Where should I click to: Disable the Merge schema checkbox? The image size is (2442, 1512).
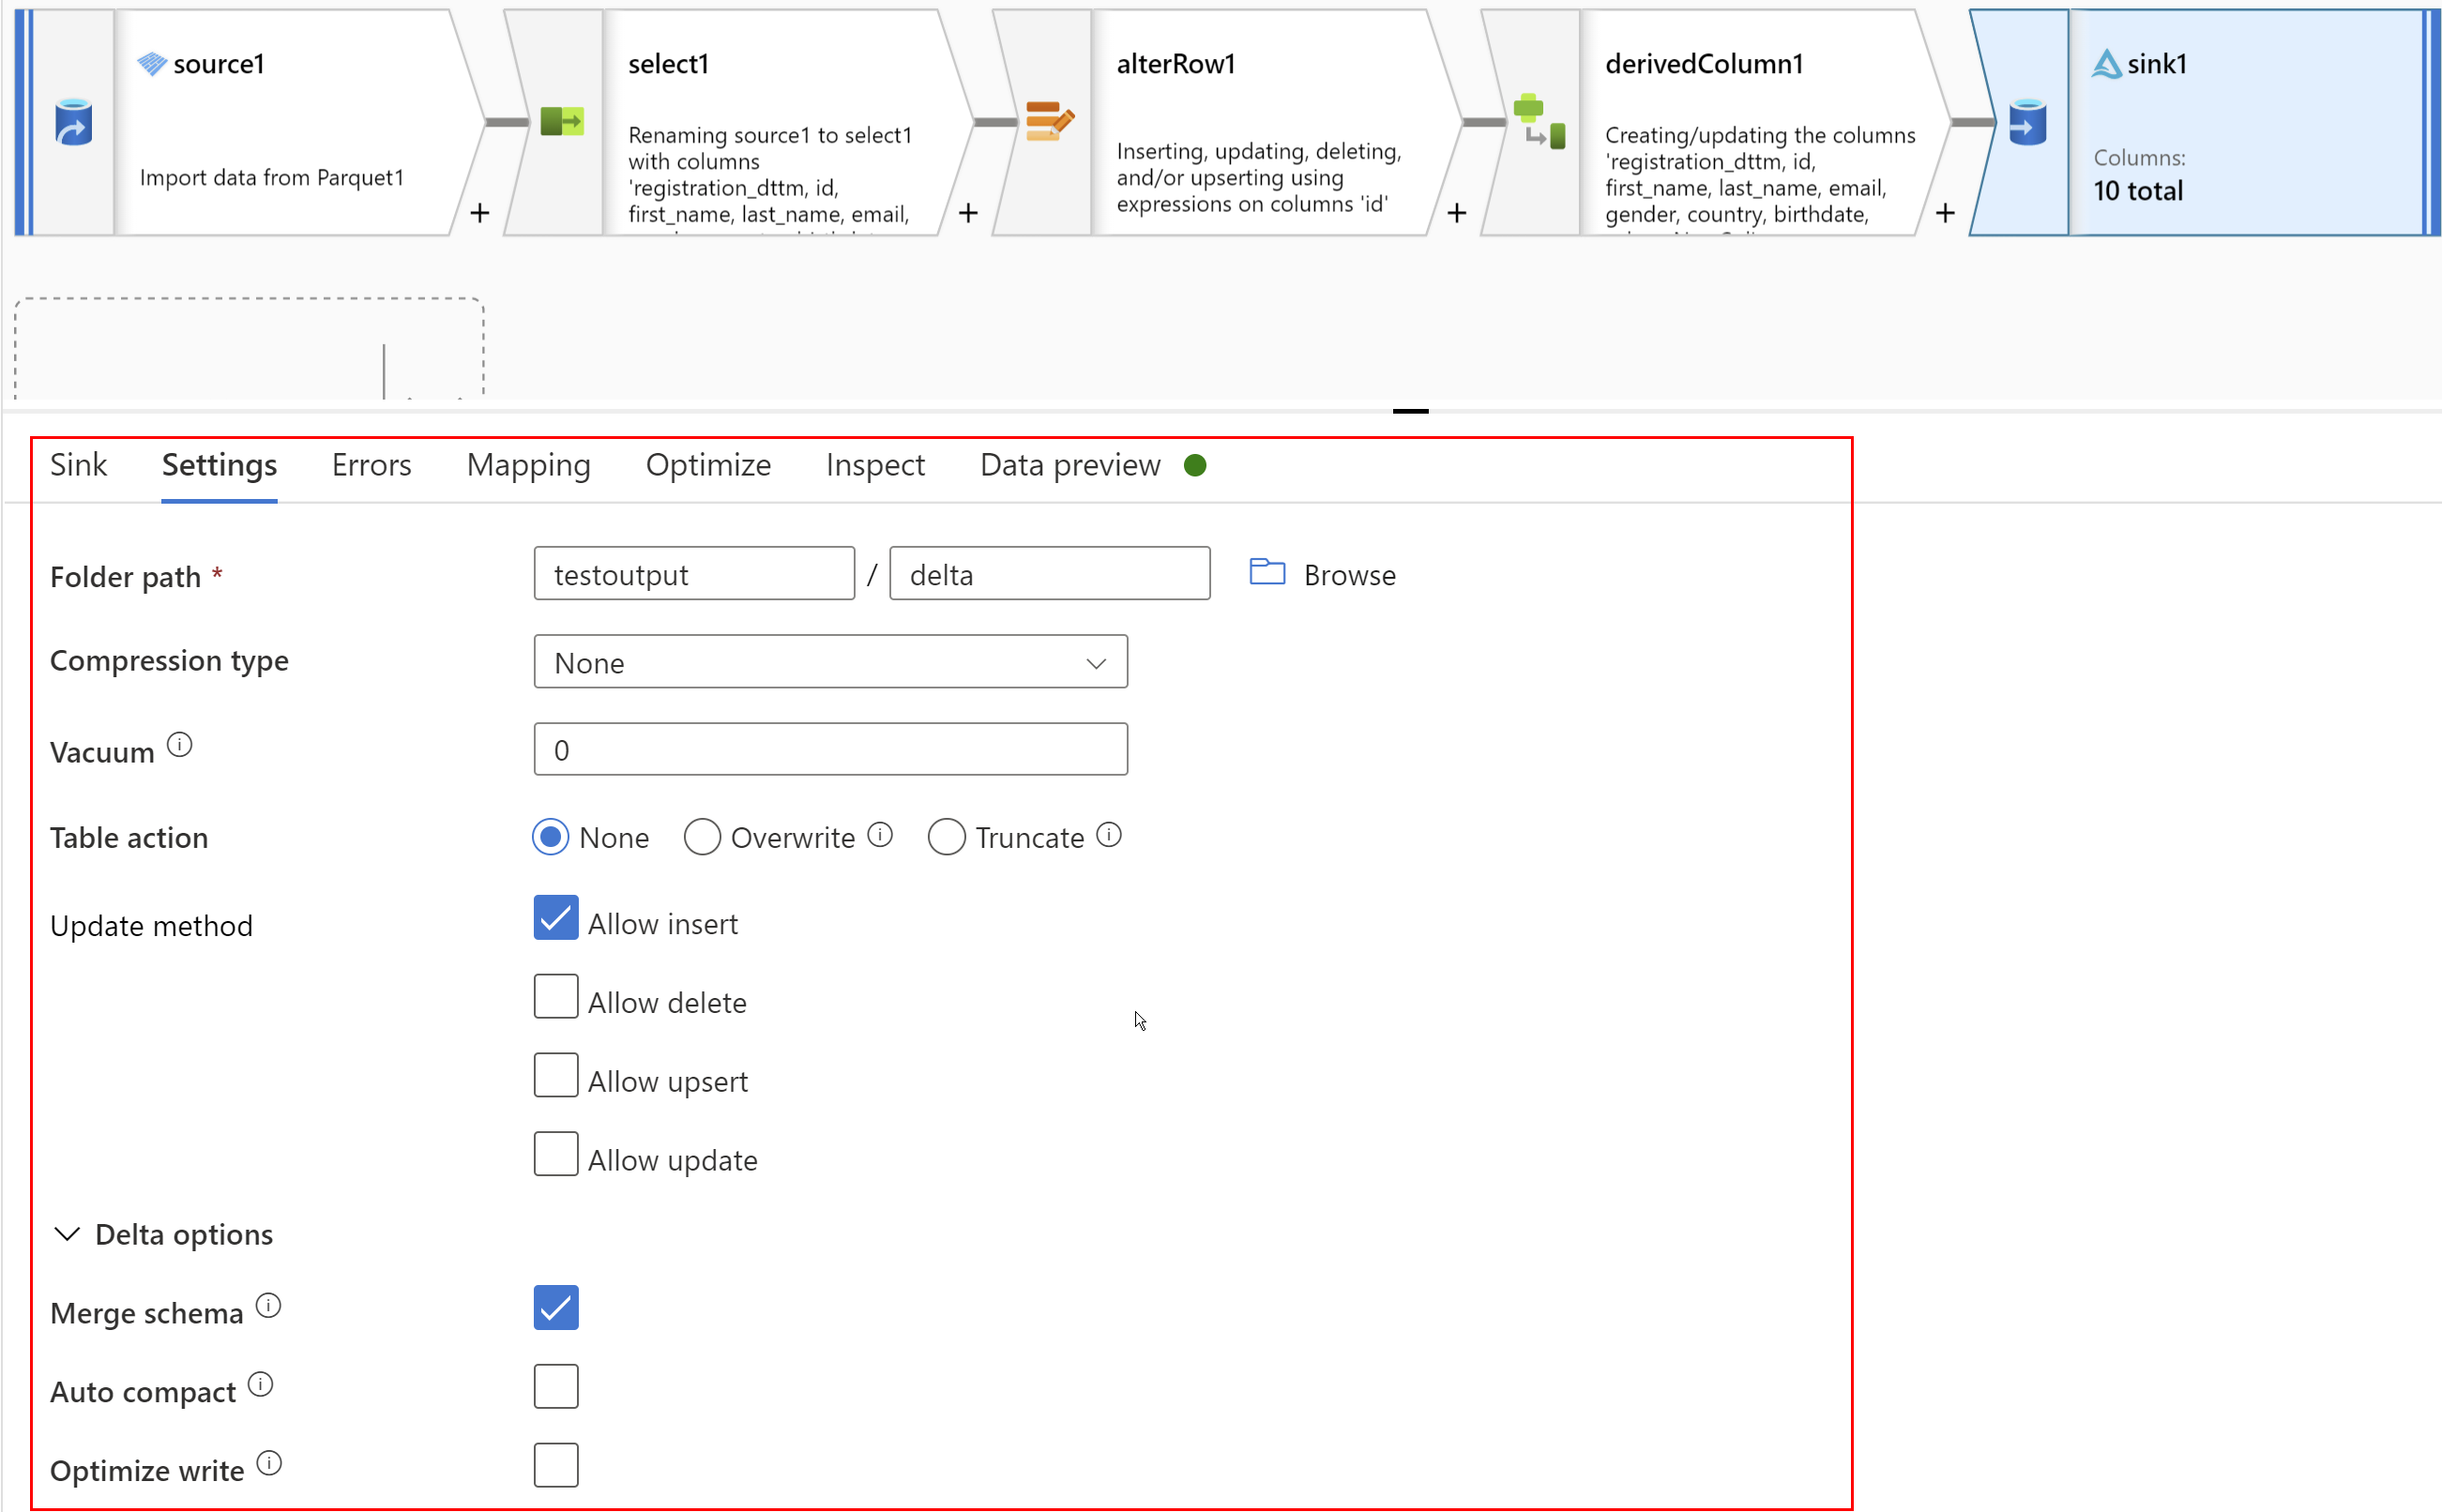[556, 1307]
